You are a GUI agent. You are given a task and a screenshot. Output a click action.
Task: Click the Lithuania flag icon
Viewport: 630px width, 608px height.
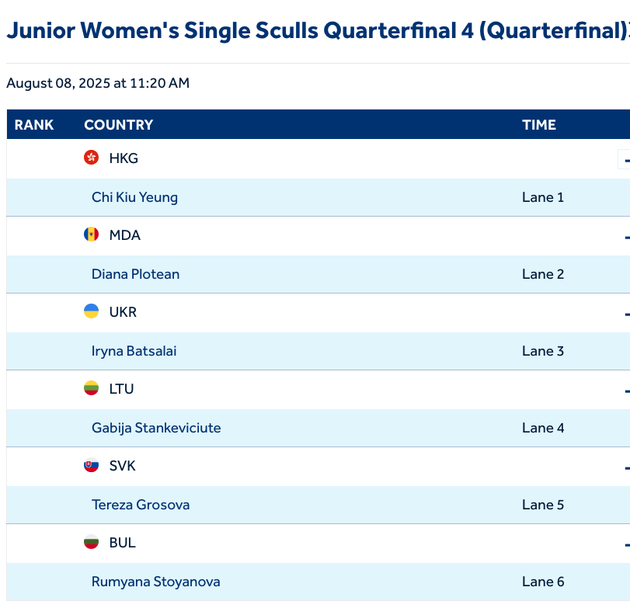[91, 389]
